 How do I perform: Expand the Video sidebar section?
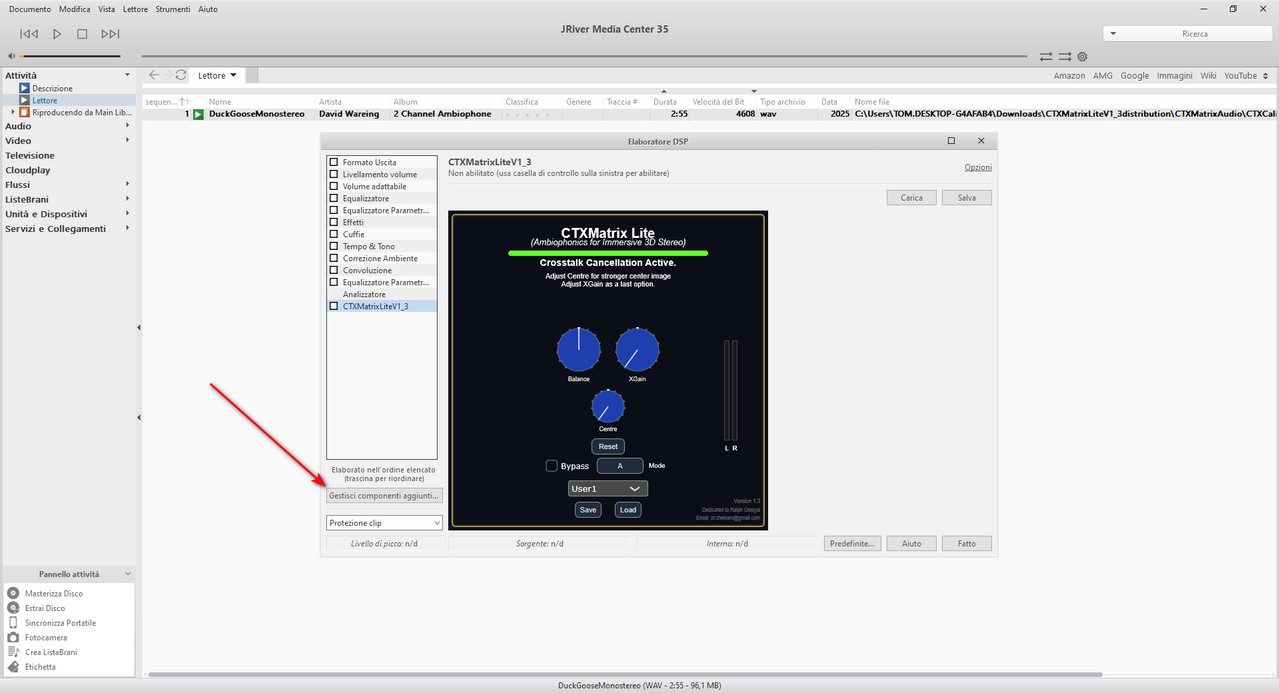(127, 141)
